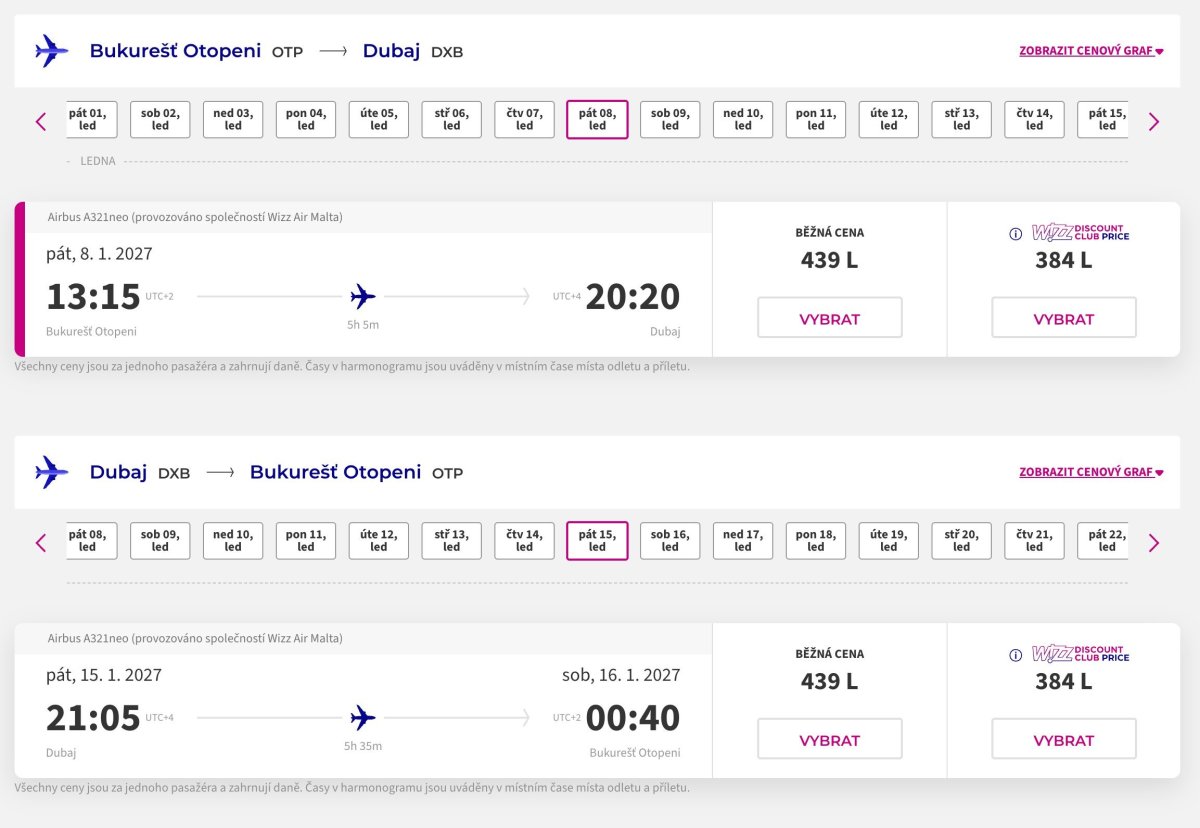The height and width of the screenshot is (828, 1200).
Task: Expand outbound price chart via Zobrazit cenový graf
Action: pyautogui.click(x=1091, y=51)
